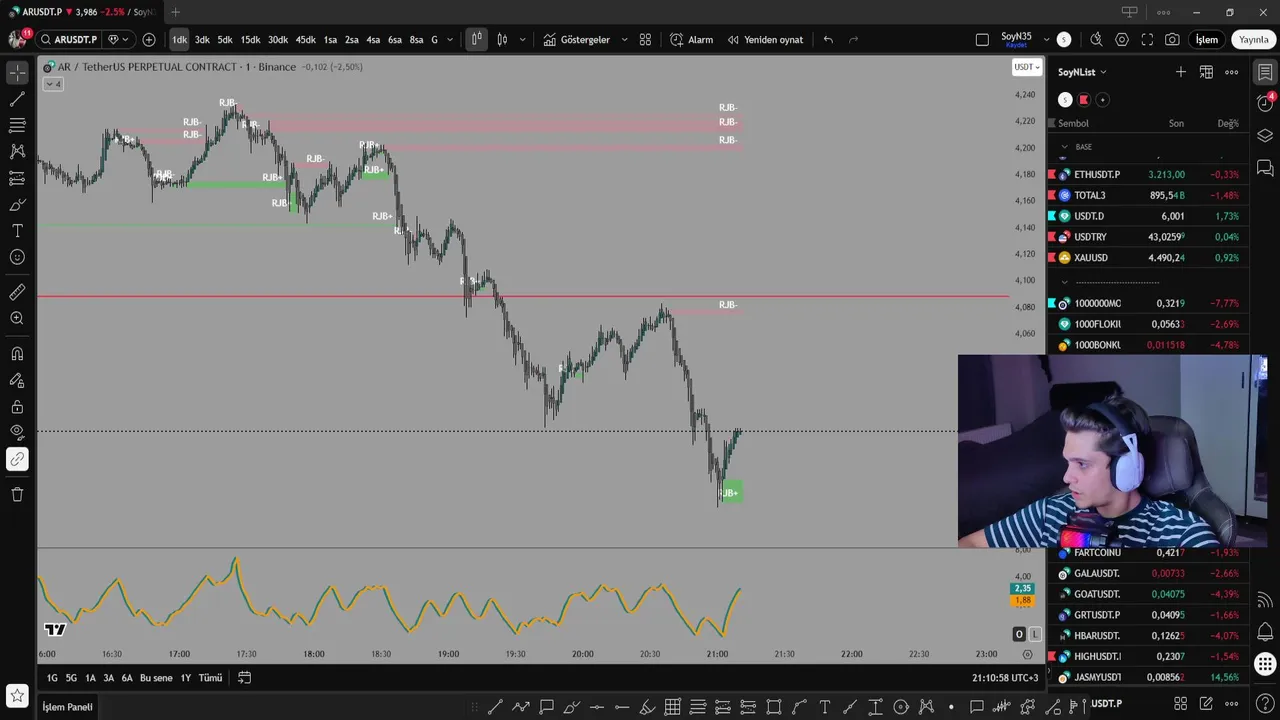Select the text annotation tool
Viewport: 1280px width, 720px height.
point(17,231)
